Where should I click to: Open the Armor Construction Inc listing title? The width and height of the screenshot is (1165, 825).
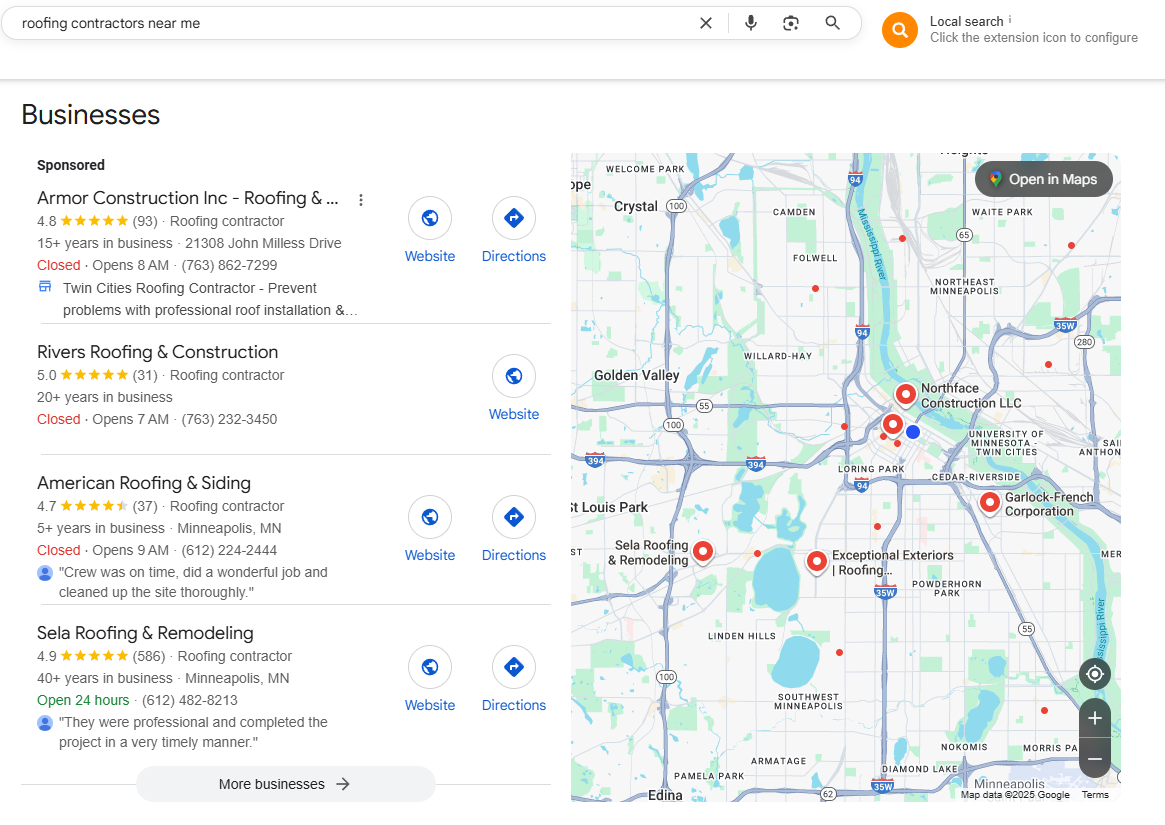tap(188, 198)
